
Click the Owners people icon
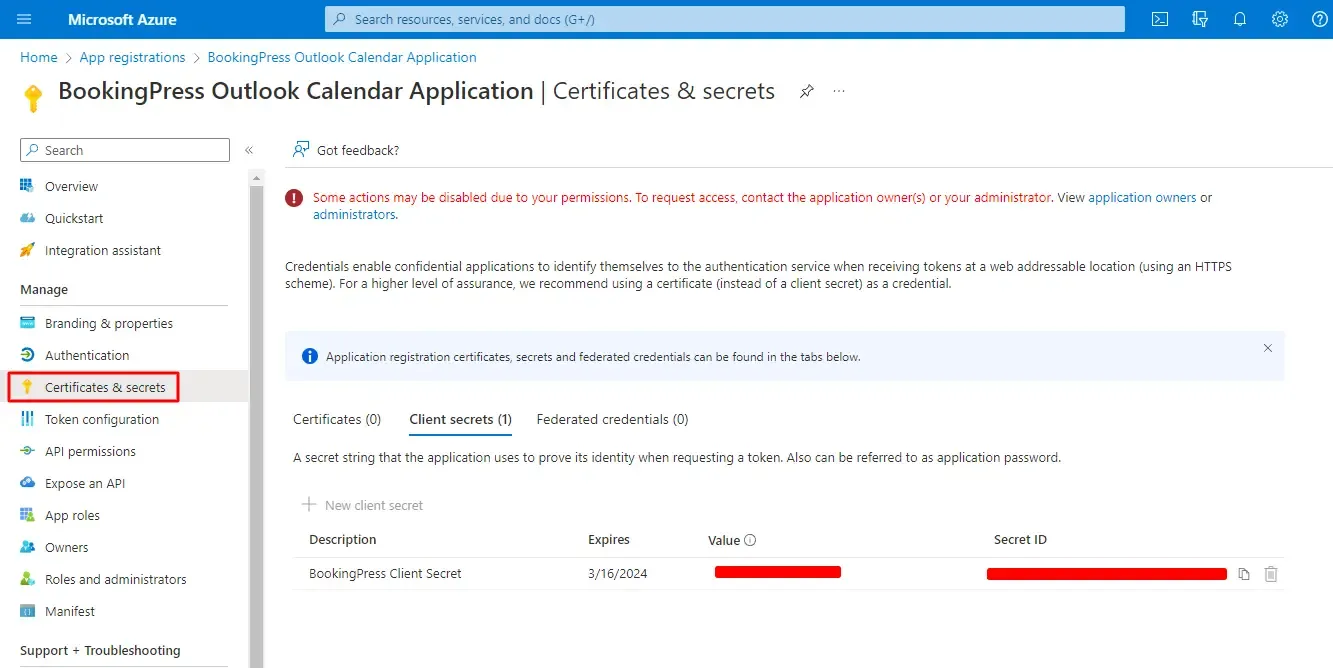(x=27, y=547)
